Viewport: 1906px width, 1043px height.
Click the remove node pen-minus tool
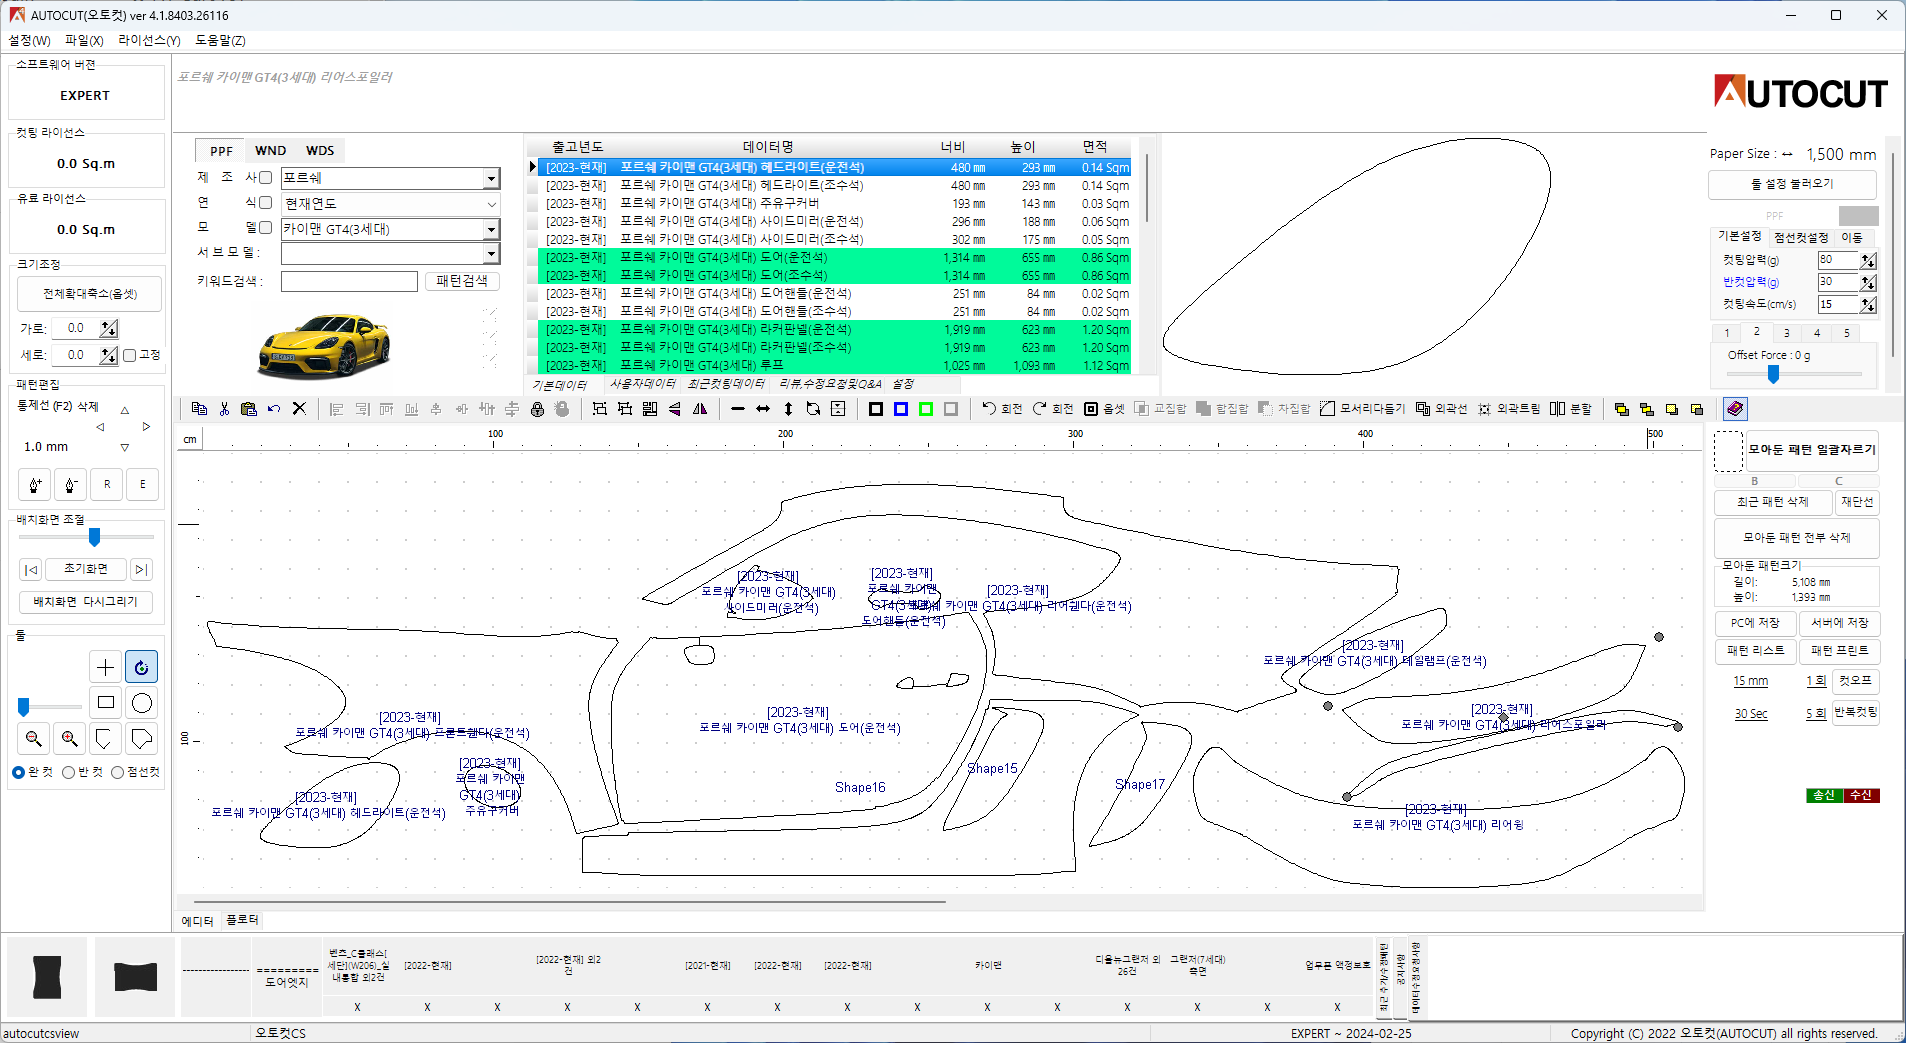click(70, 485)
